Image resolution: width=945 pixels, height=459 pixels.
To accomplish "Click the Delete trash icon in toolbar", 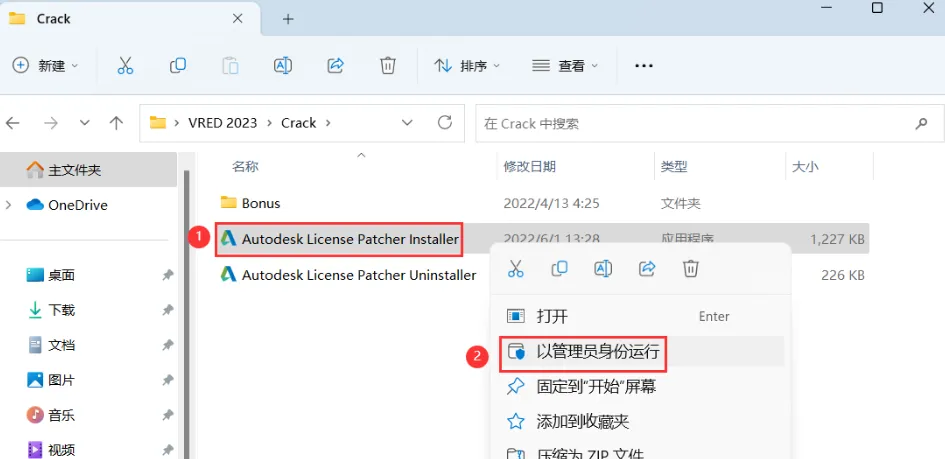I will pyautogui.click(x=388, y=65).
